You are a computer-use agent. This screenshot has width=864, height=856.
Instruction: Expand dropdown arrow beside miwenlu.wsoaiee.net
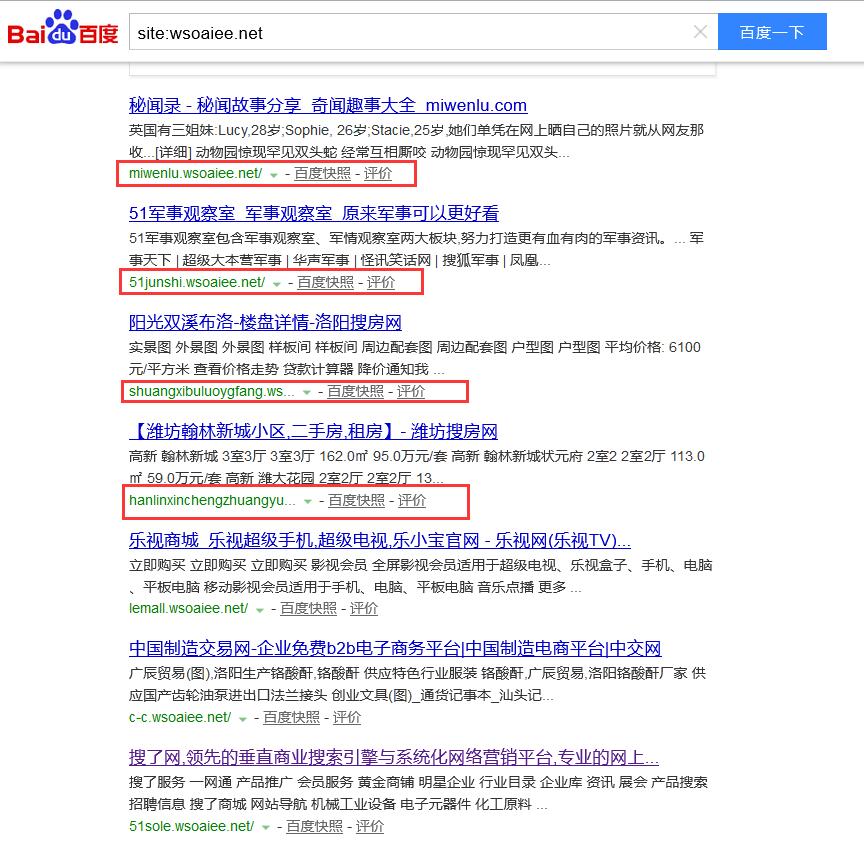pyautogui.click(x=274, y=175)
